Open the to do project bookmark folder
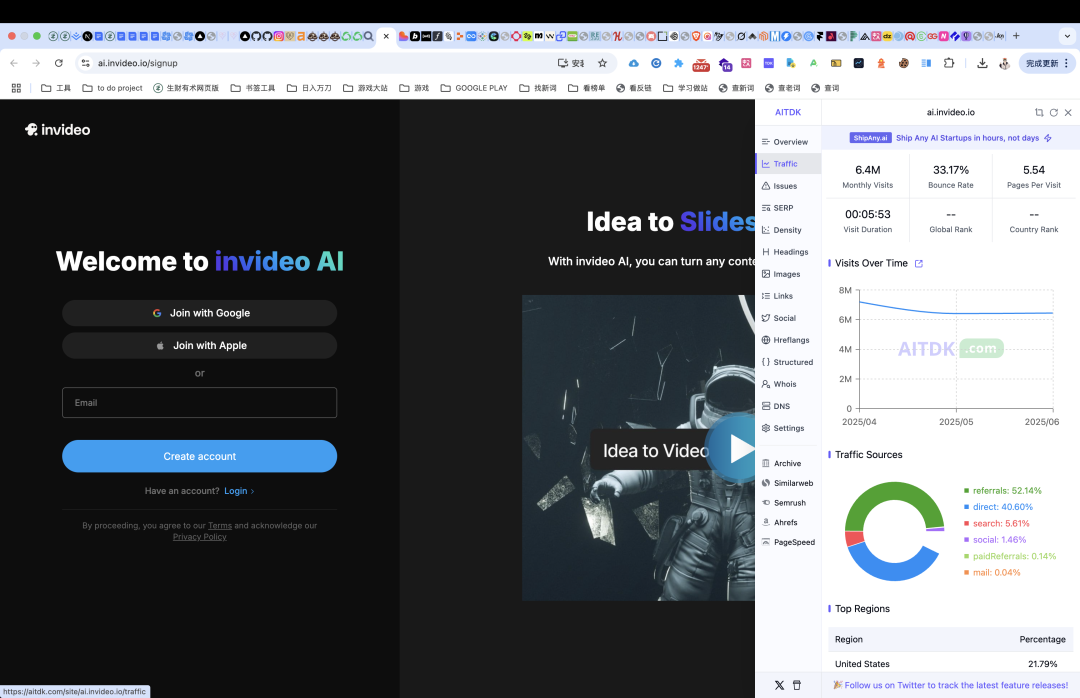The height and width of the screenshot is (698, 1080). pos(112,88)
